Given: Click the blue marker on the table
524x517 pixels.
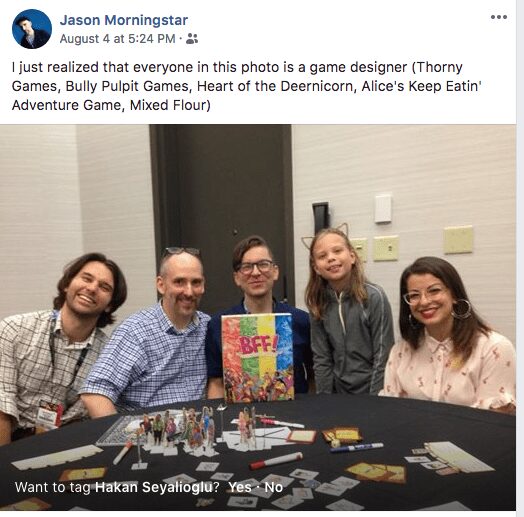Looking at the screenshot, I should 357,447.
